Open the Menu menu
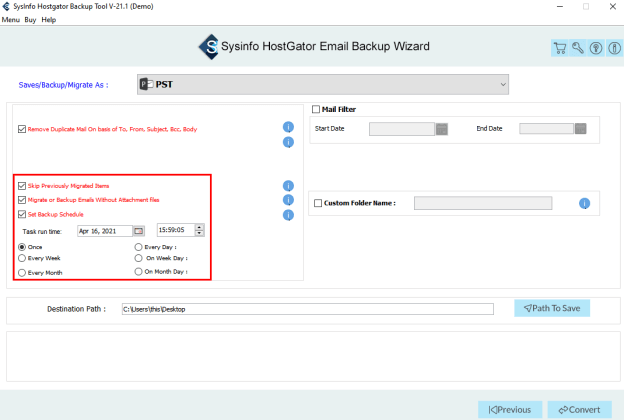Viewport: 624px width, 420px height. [10, 20]
